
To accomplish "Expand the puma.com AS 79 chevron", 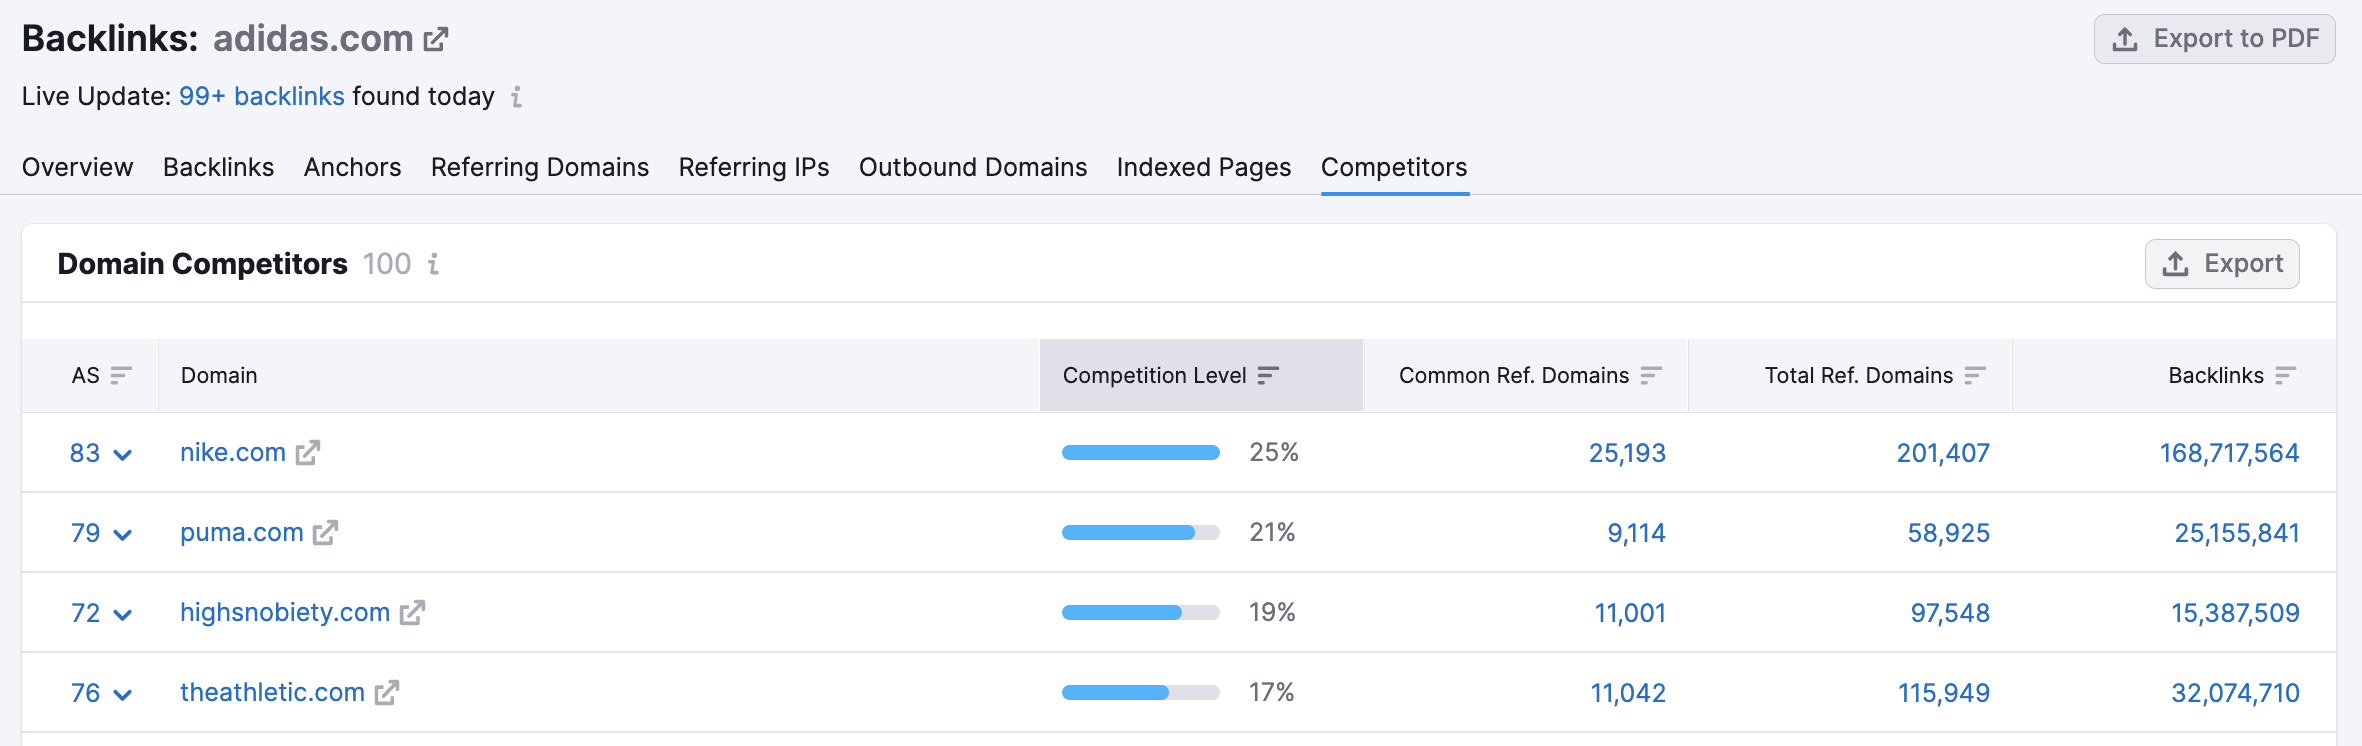I will coord(123,535).
